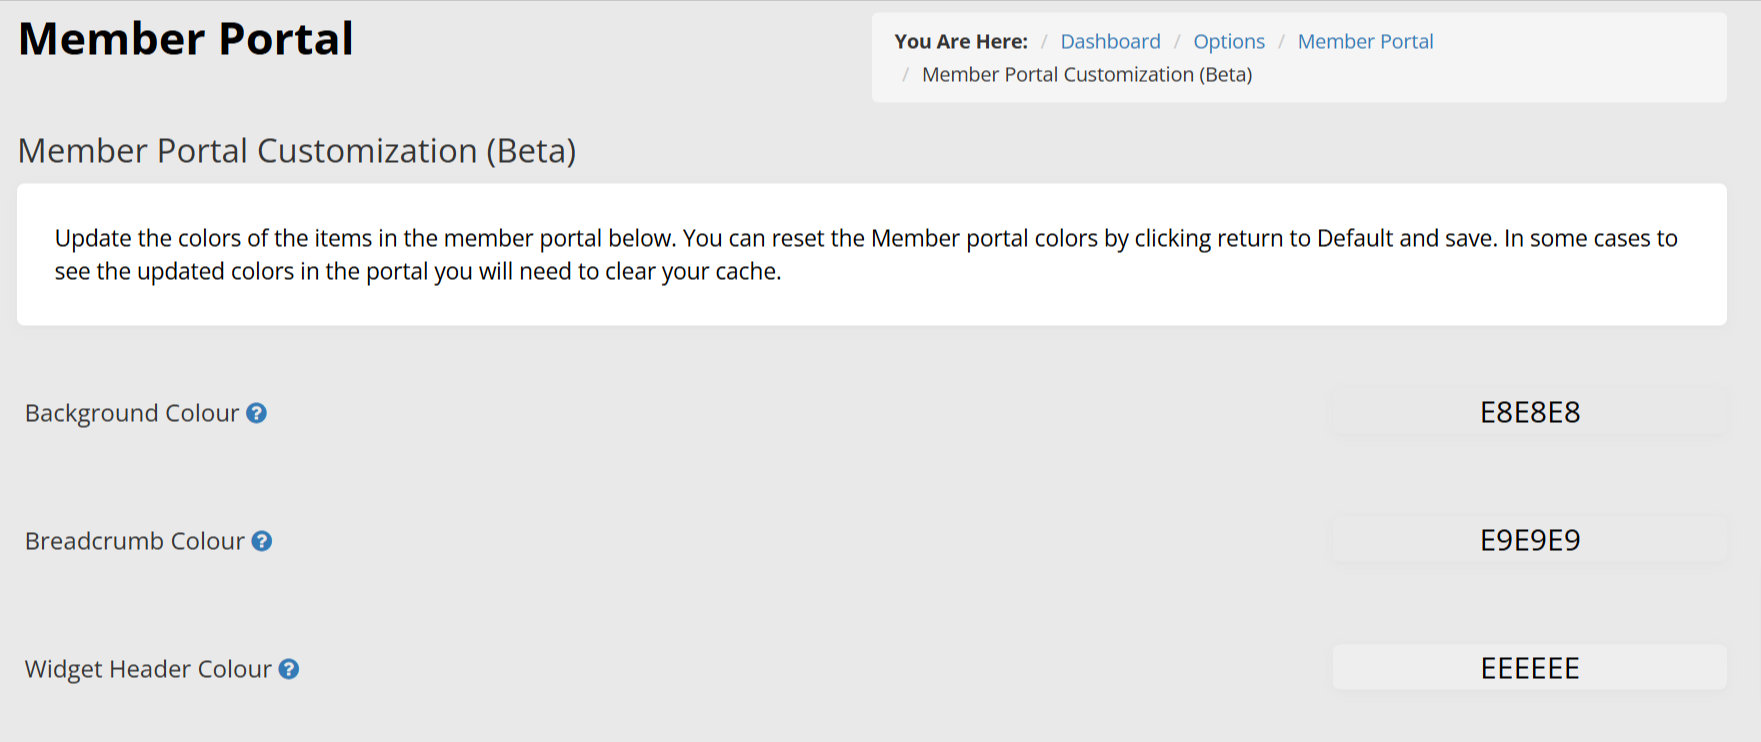Viewport: 1761px width, 742px height.
Task: Click the slash separator between Dashboard and Options
Action: 1177,41
